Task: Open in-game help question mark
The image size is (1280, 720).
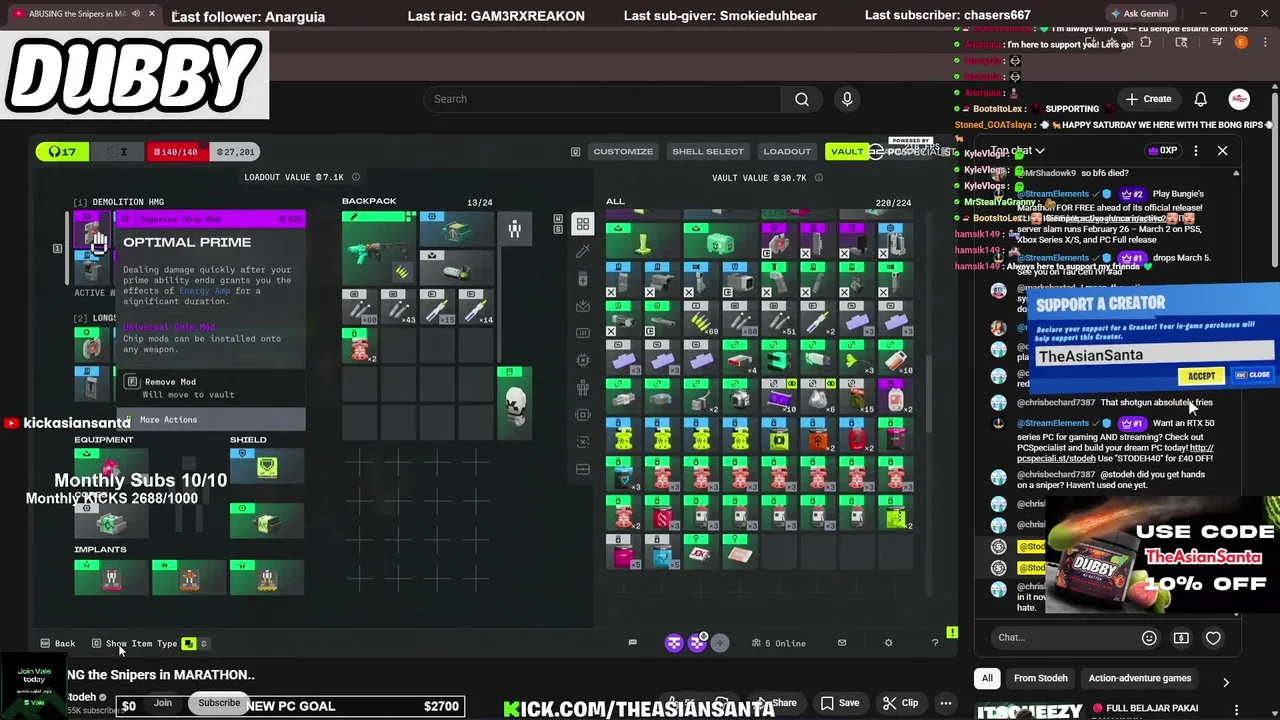Action: (935, 643)
